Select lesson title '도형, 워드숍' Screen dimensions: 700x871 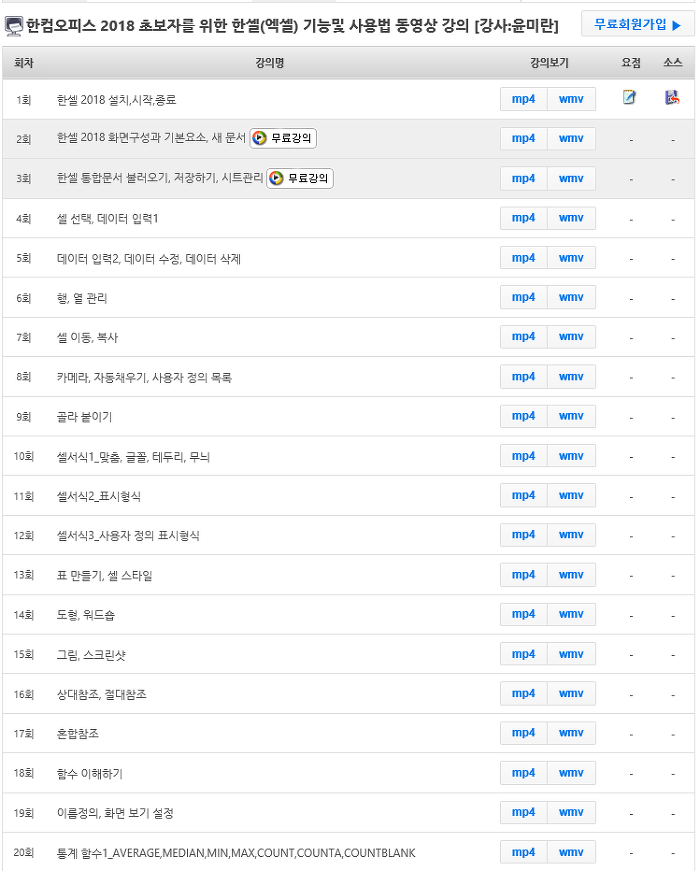tap(86, 615)
